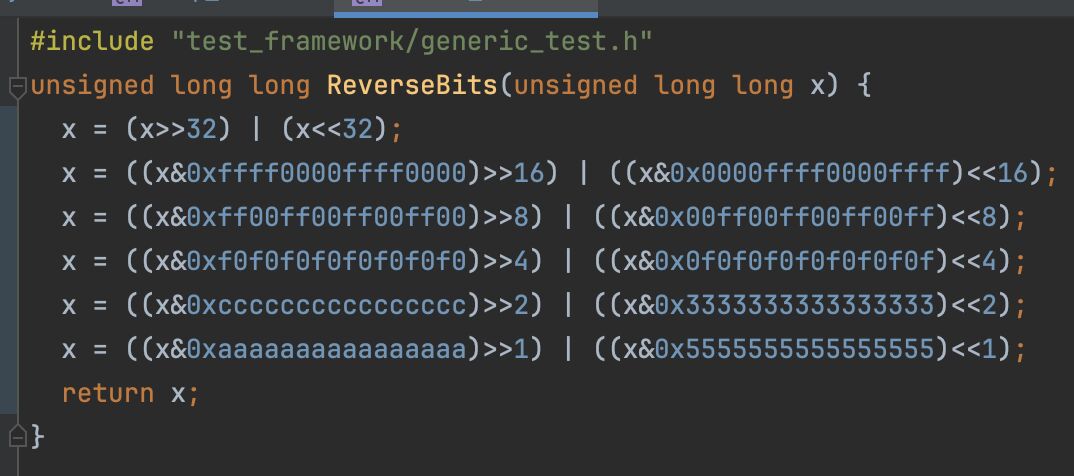
Task: Select the active editor tab with blue underline
Action: click(466, 8)
